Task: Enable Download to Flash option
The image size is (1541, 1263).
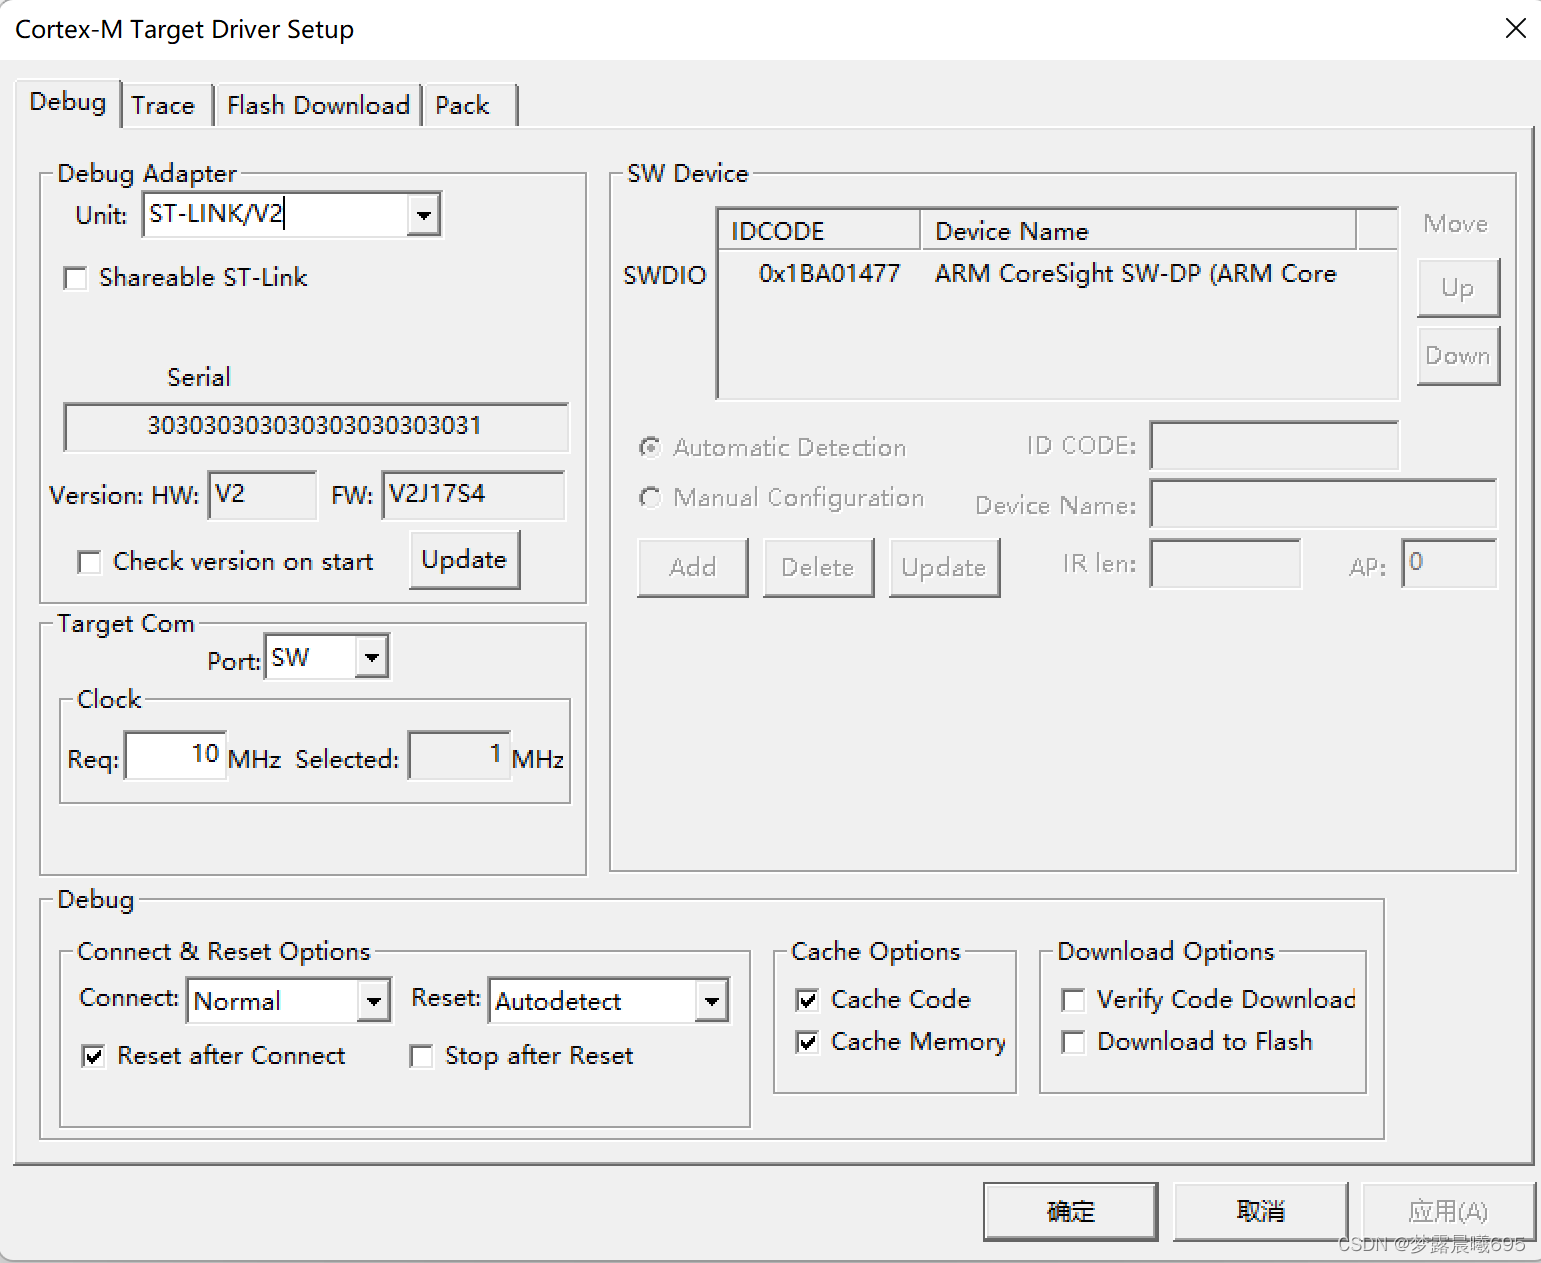Action: (1073, 1042)
